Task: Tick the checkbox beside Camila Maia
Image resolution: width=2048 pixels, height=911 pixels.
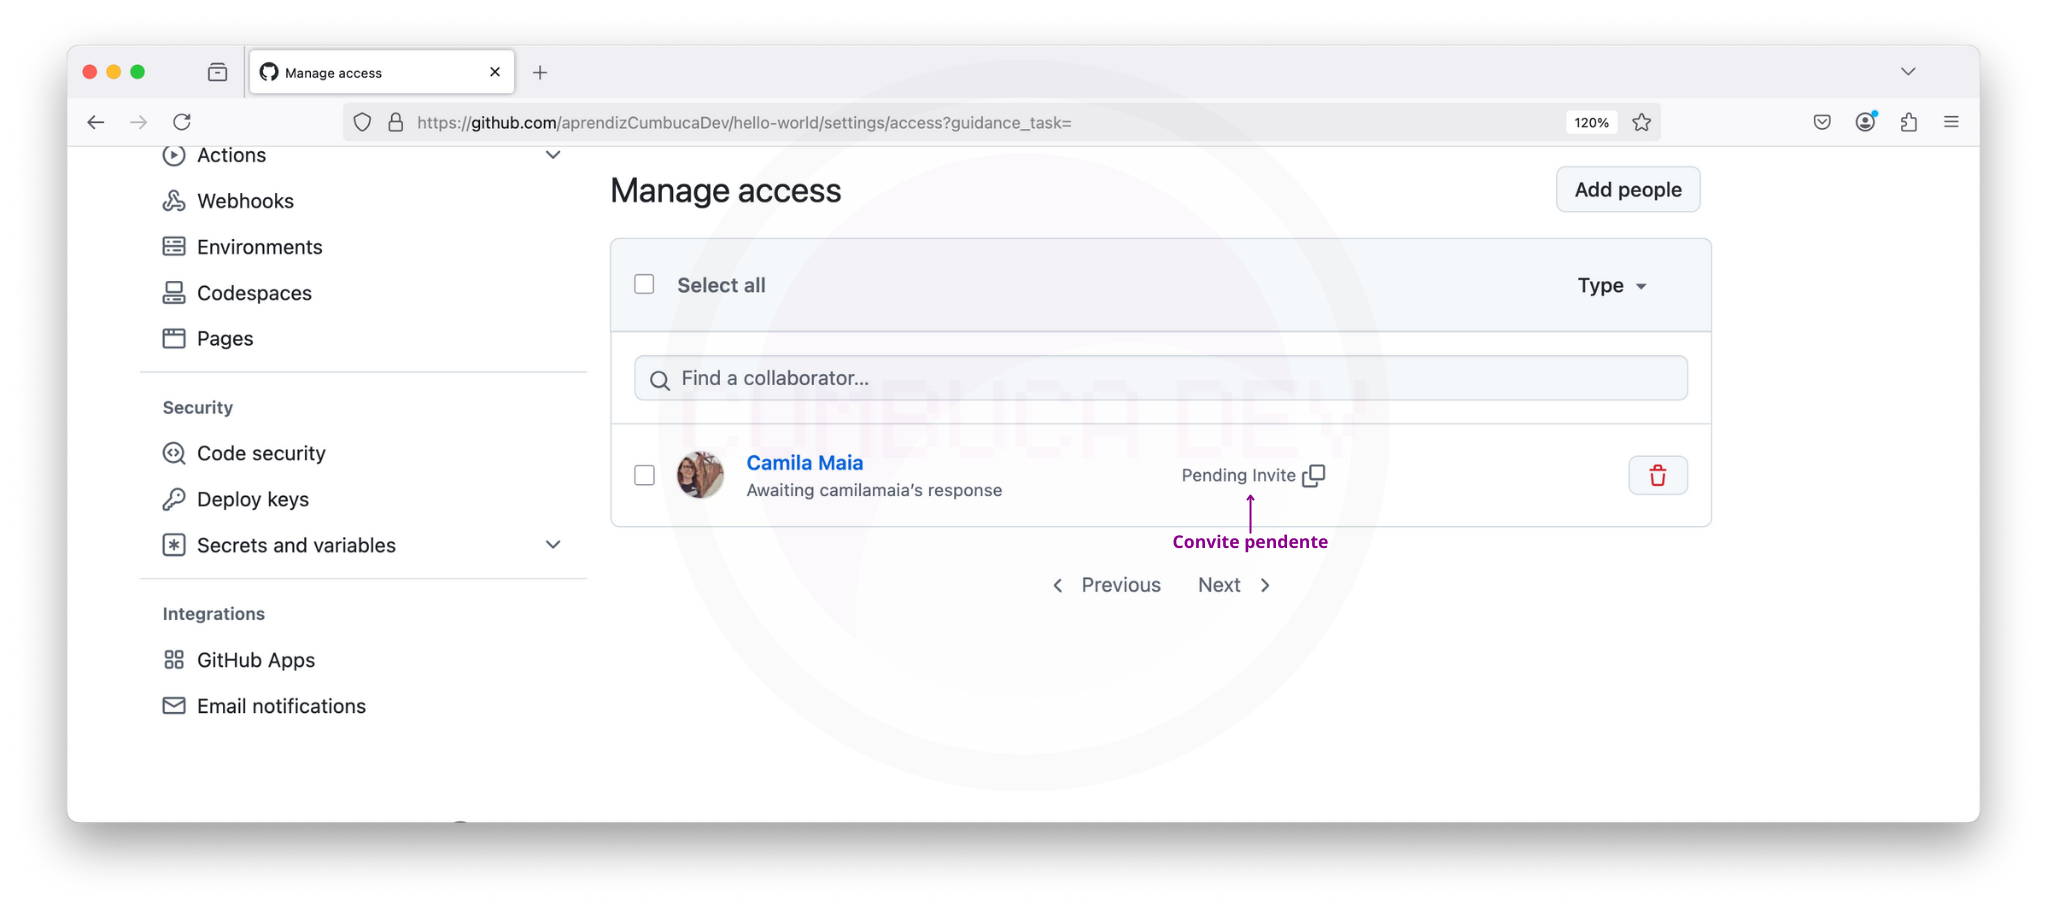Action: point(645,476)
